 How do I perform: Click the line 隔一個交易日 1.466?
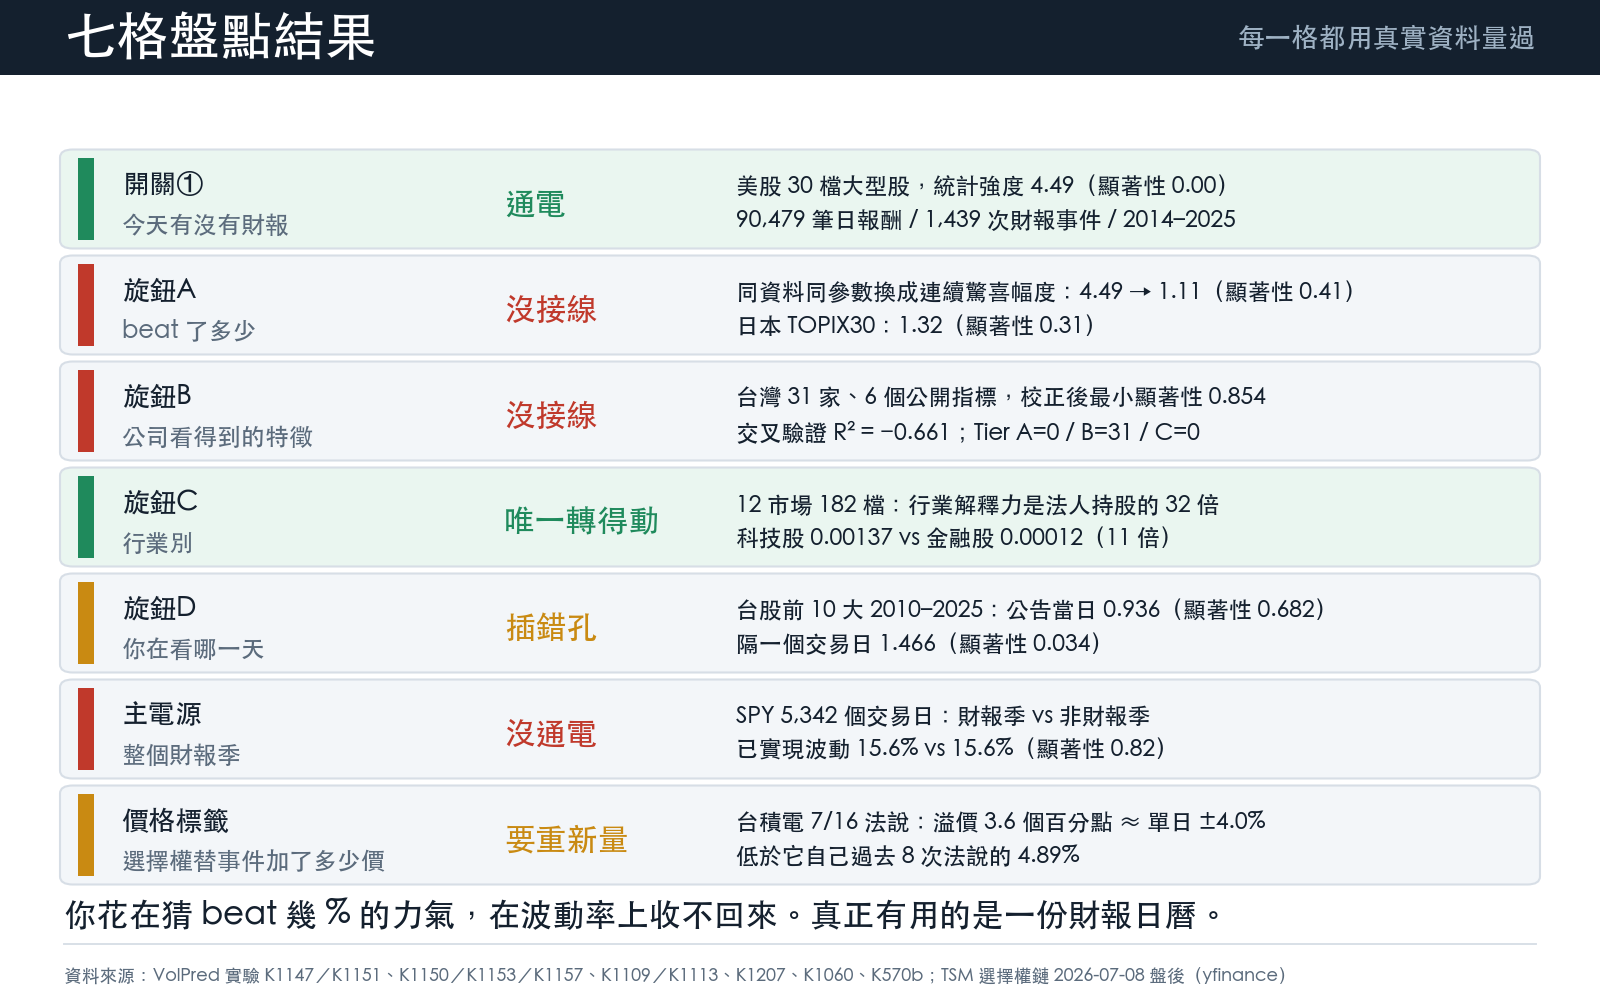918,643
